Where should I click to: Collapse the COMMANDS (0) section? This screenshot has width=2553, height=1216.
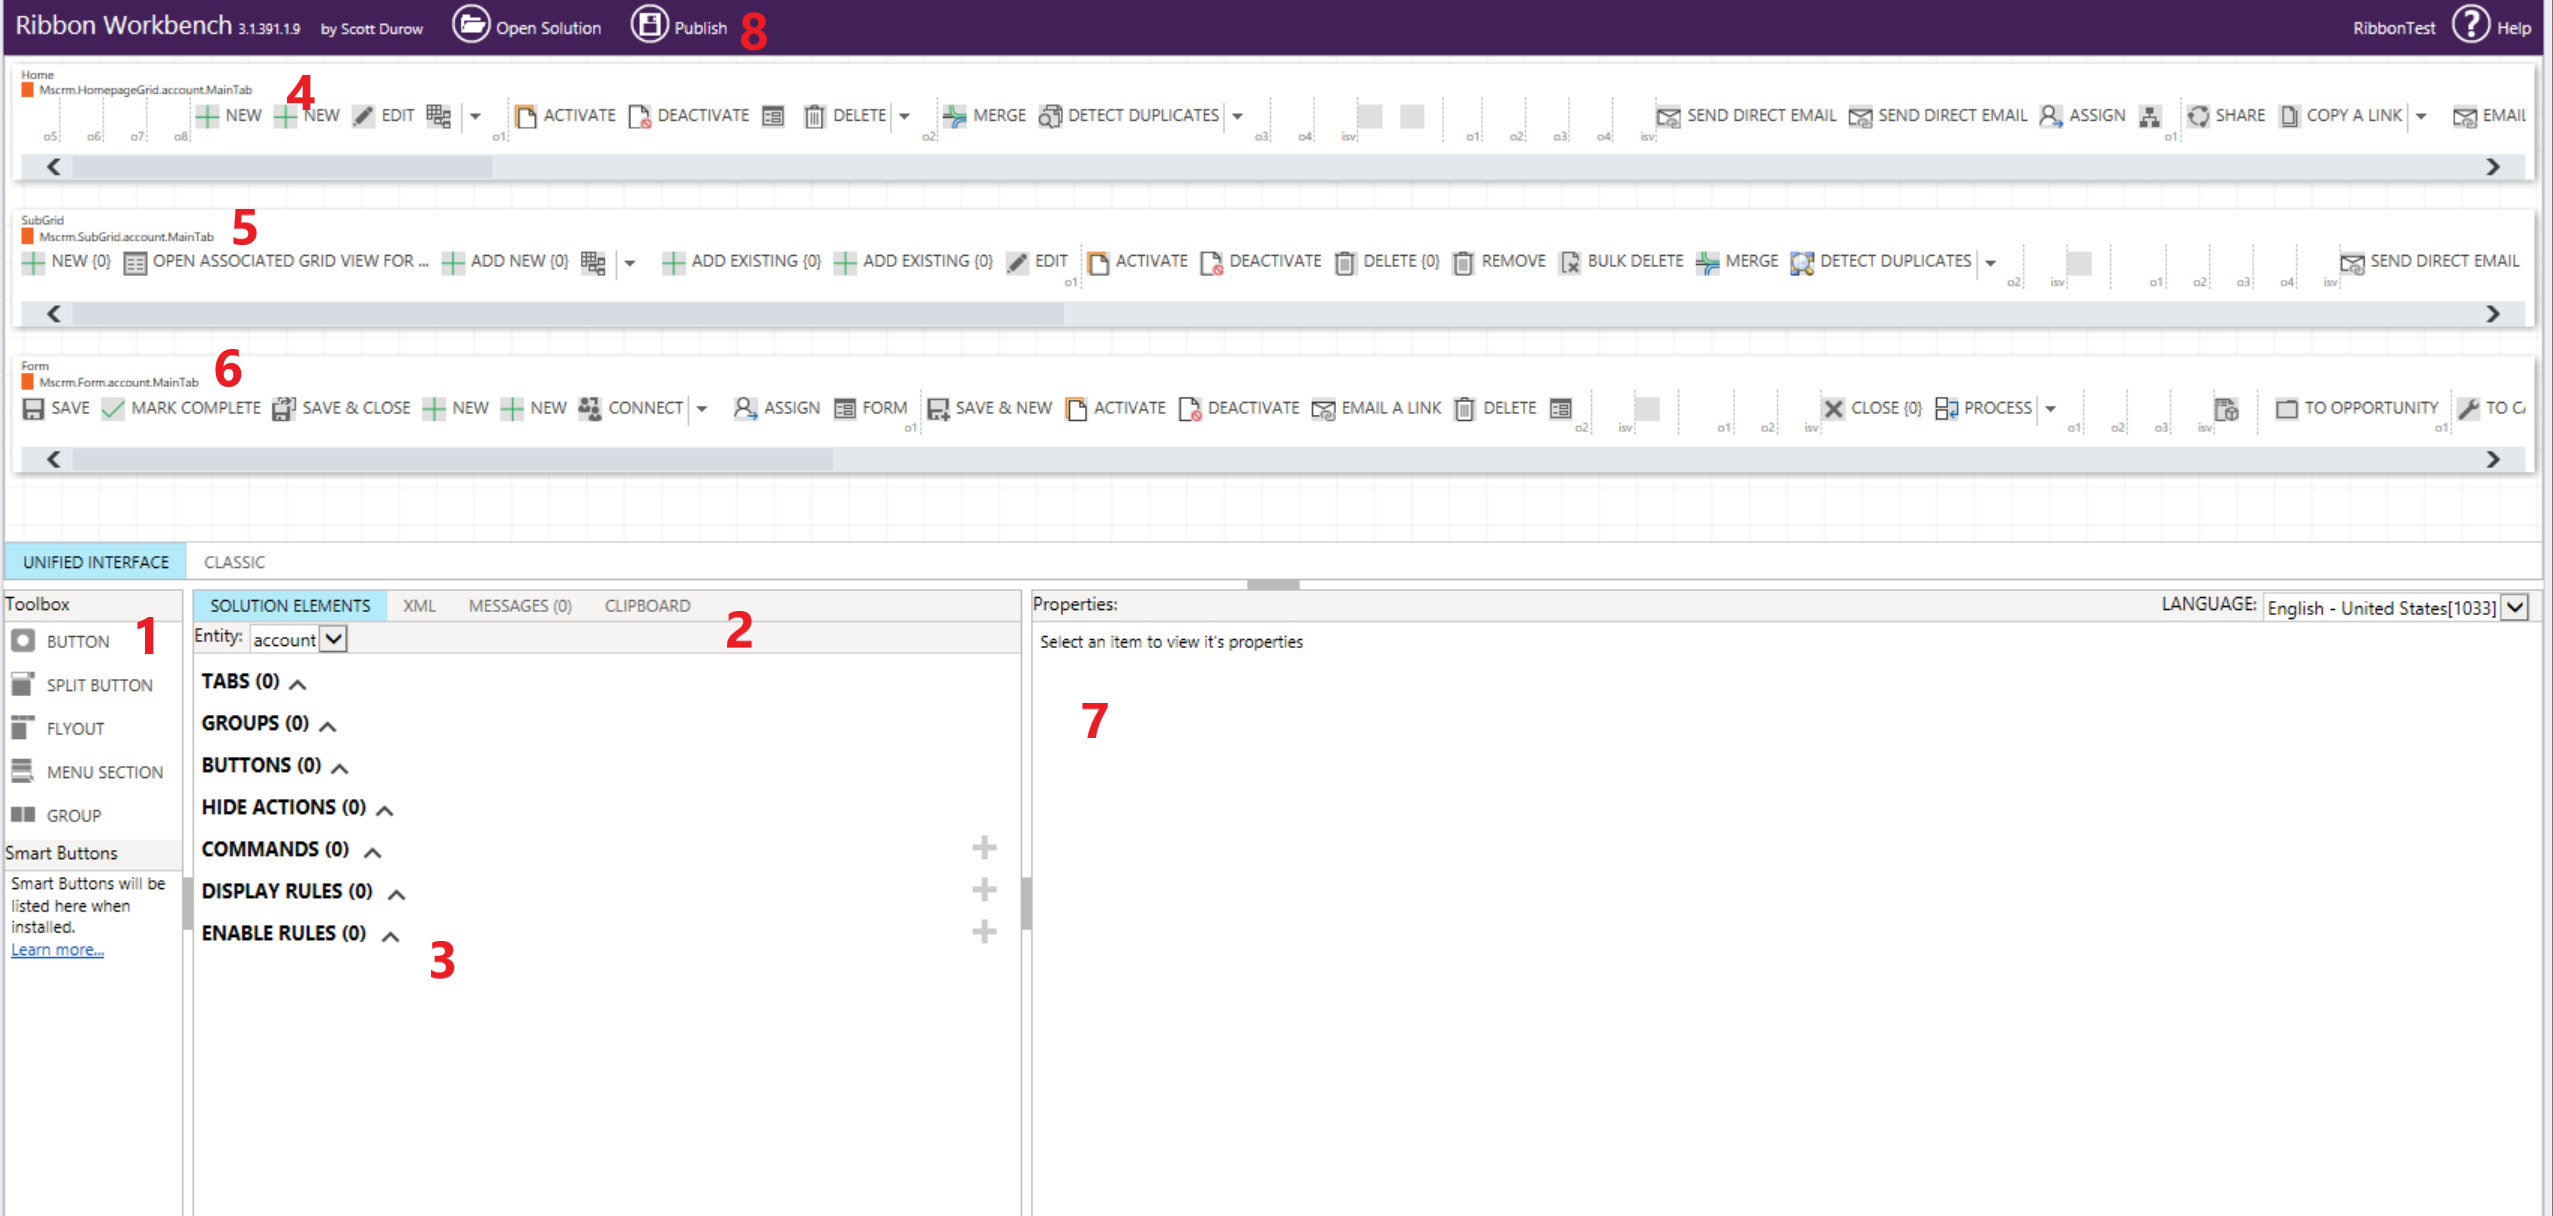tap(372, 851)
